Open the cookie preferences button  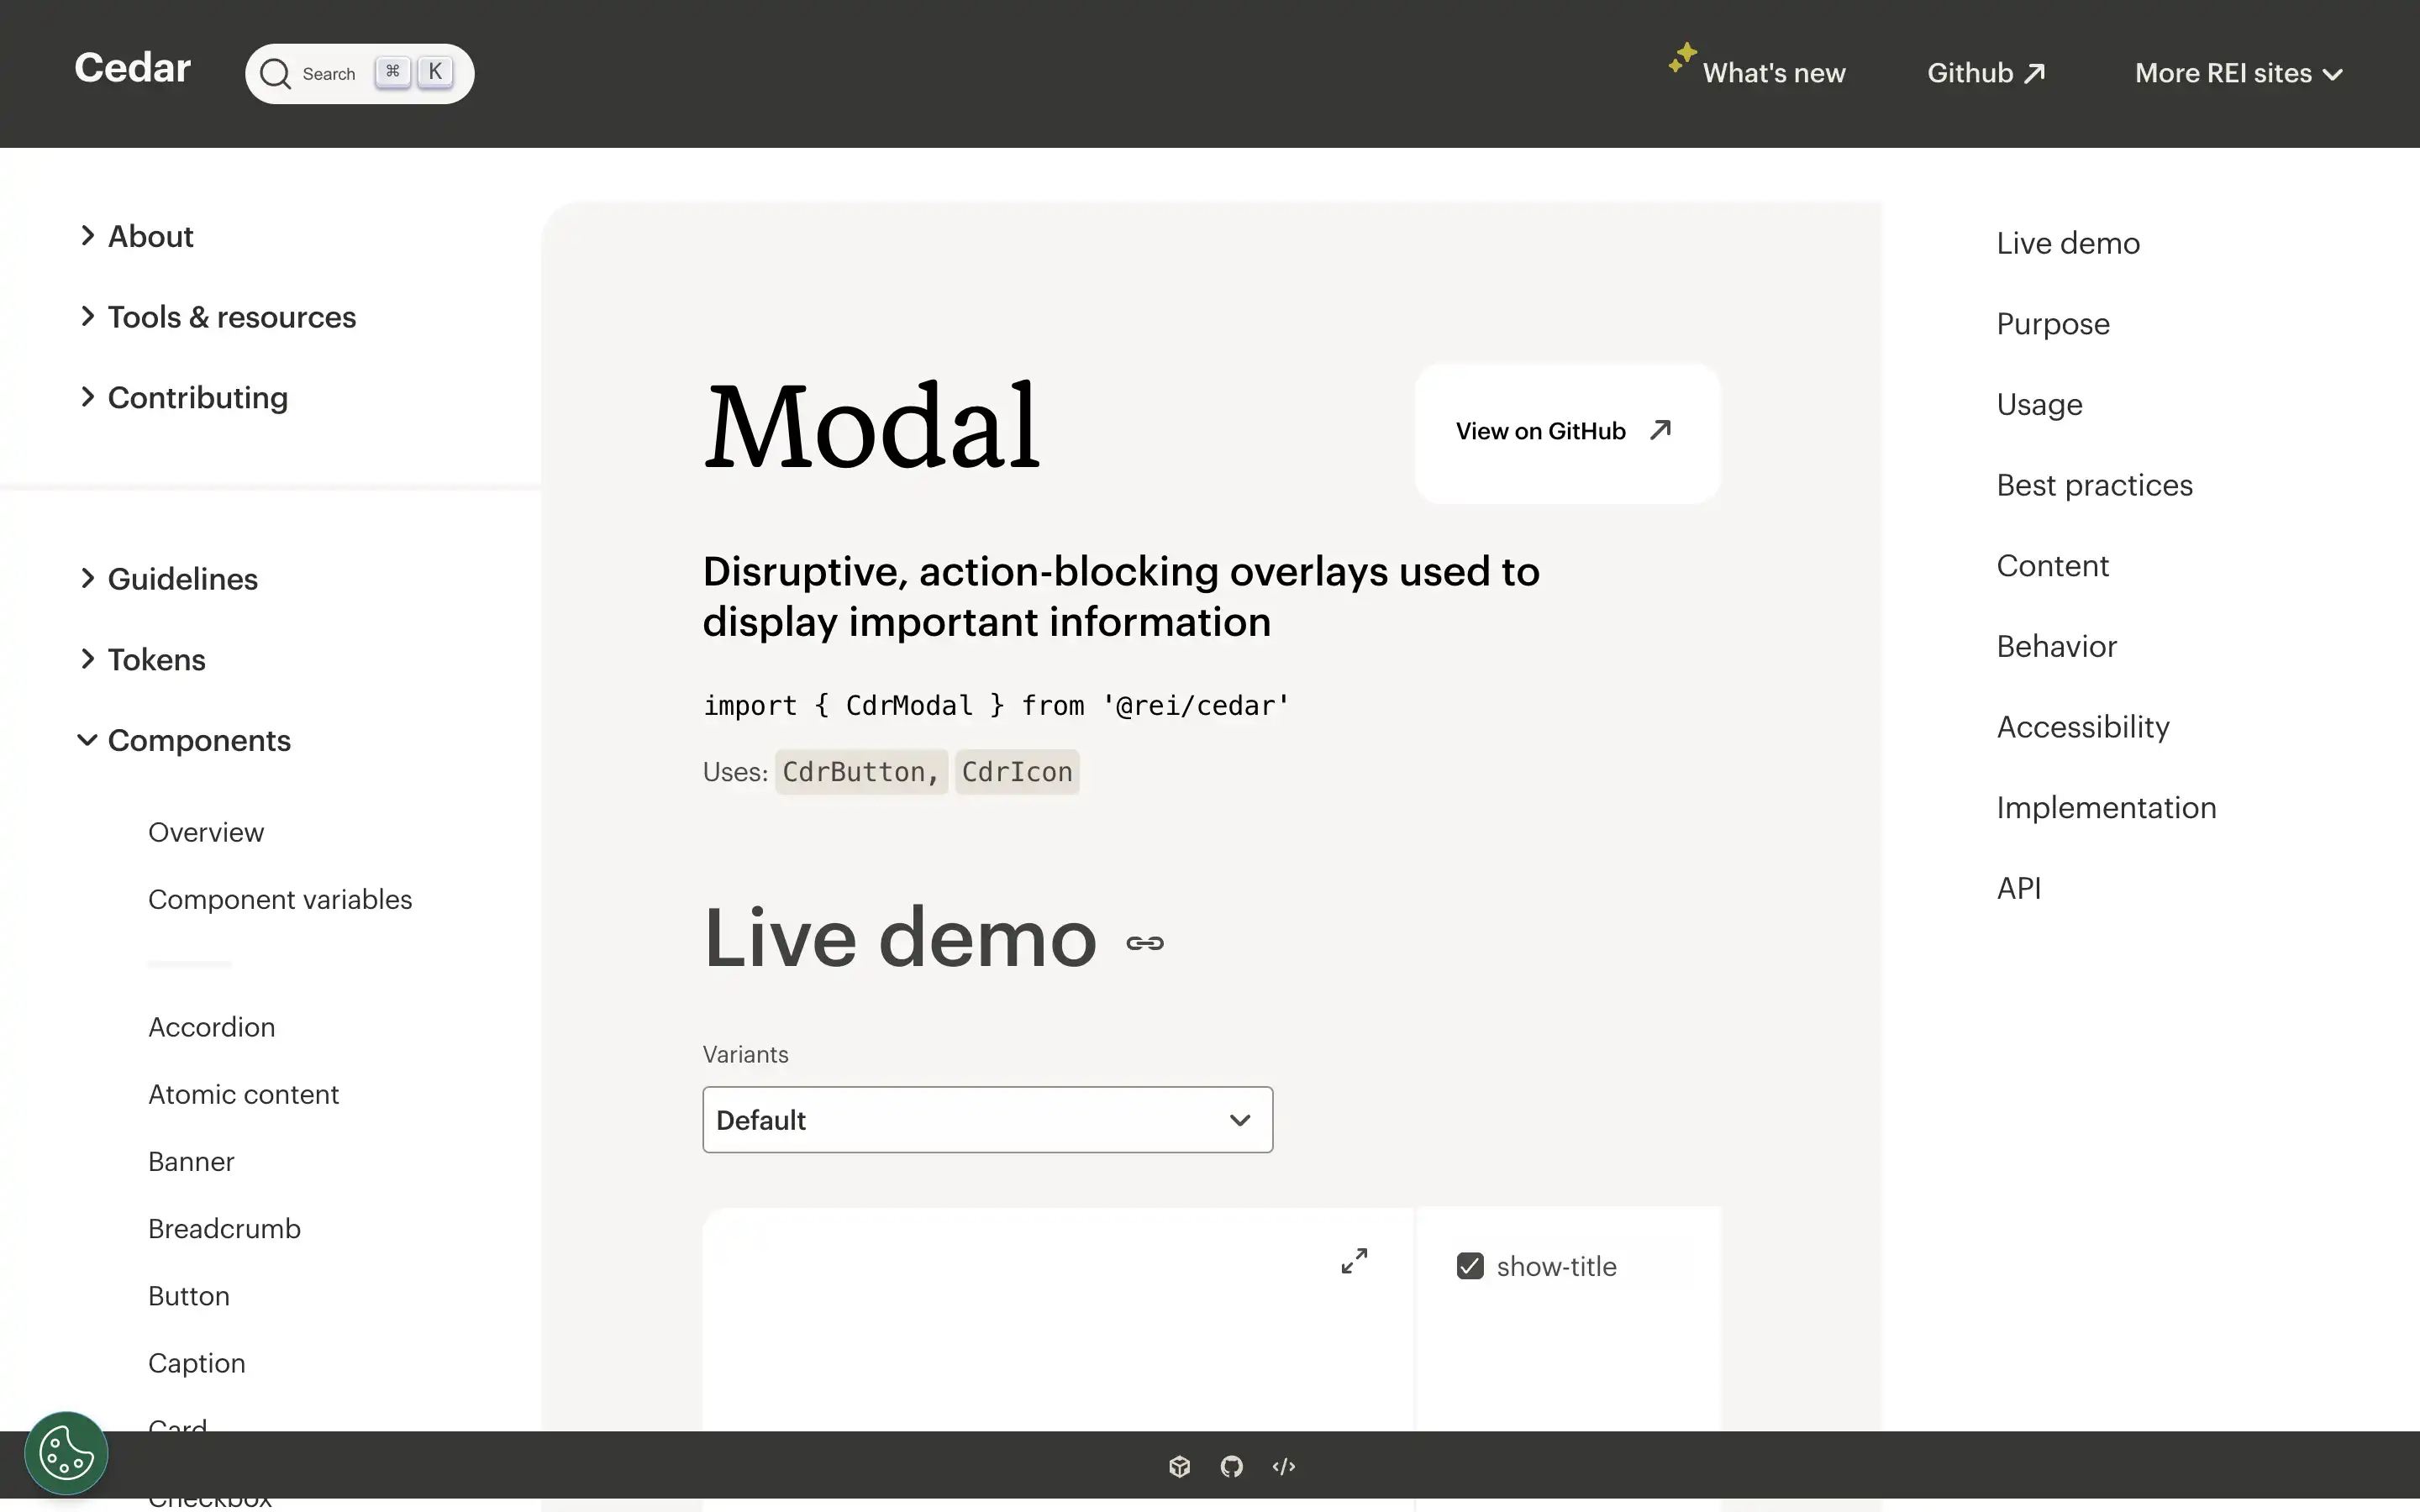(66, 1453)
